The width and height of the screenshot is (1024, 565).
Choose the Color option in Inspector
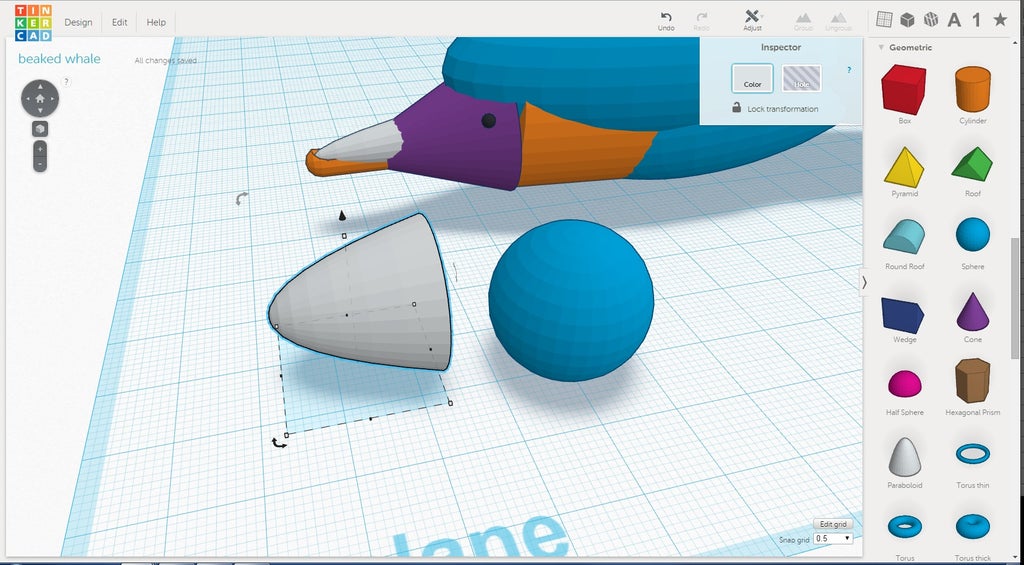(x=752, y=78)
